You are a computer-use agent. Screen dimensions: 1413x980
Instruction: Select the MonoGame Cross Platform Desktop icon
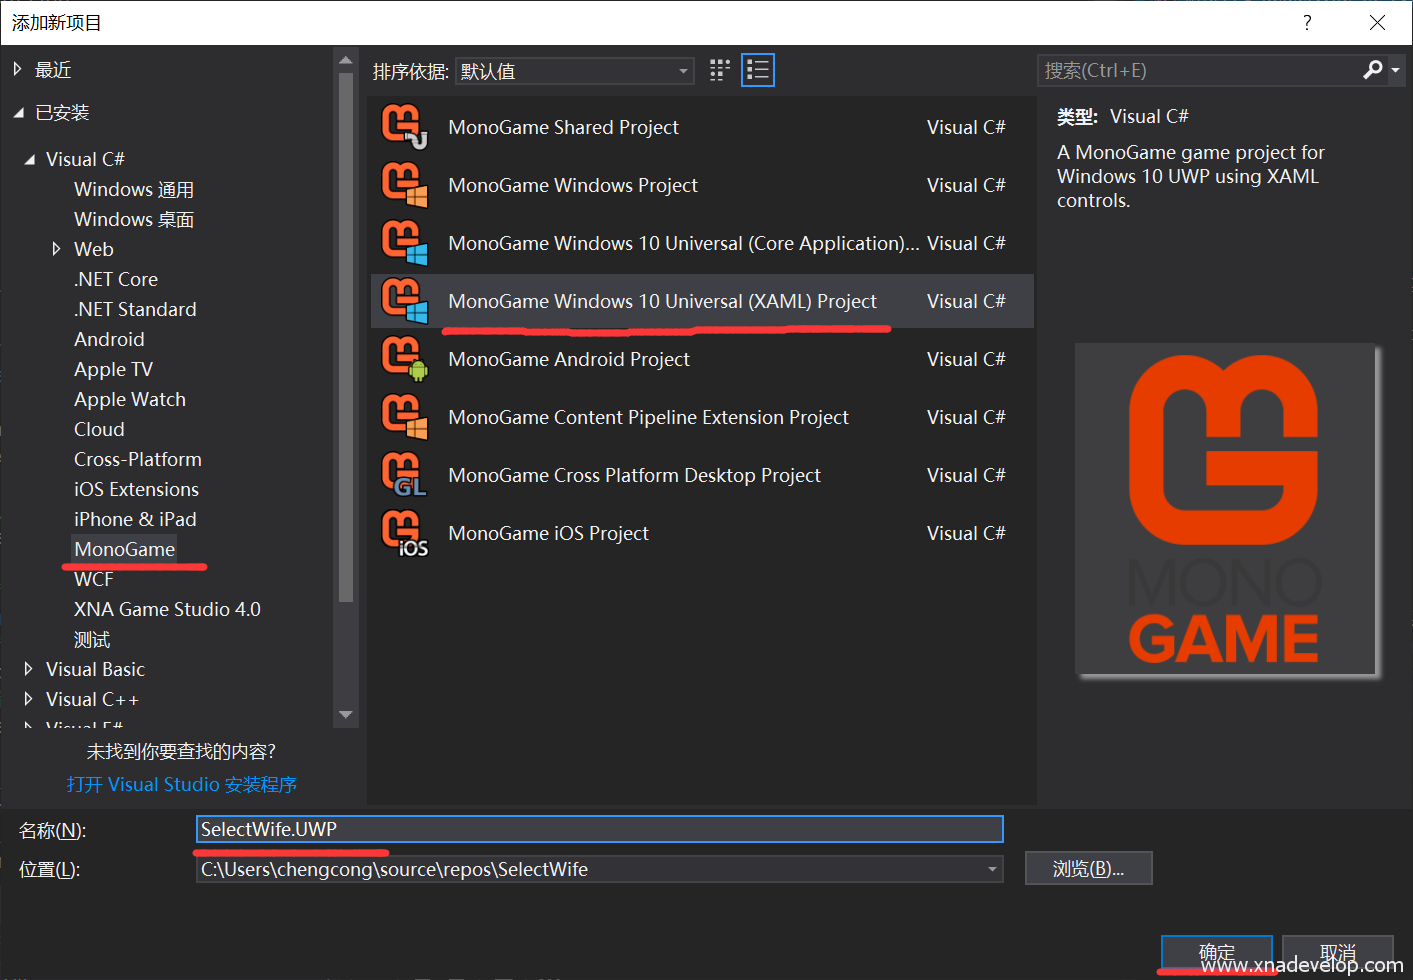404,475
